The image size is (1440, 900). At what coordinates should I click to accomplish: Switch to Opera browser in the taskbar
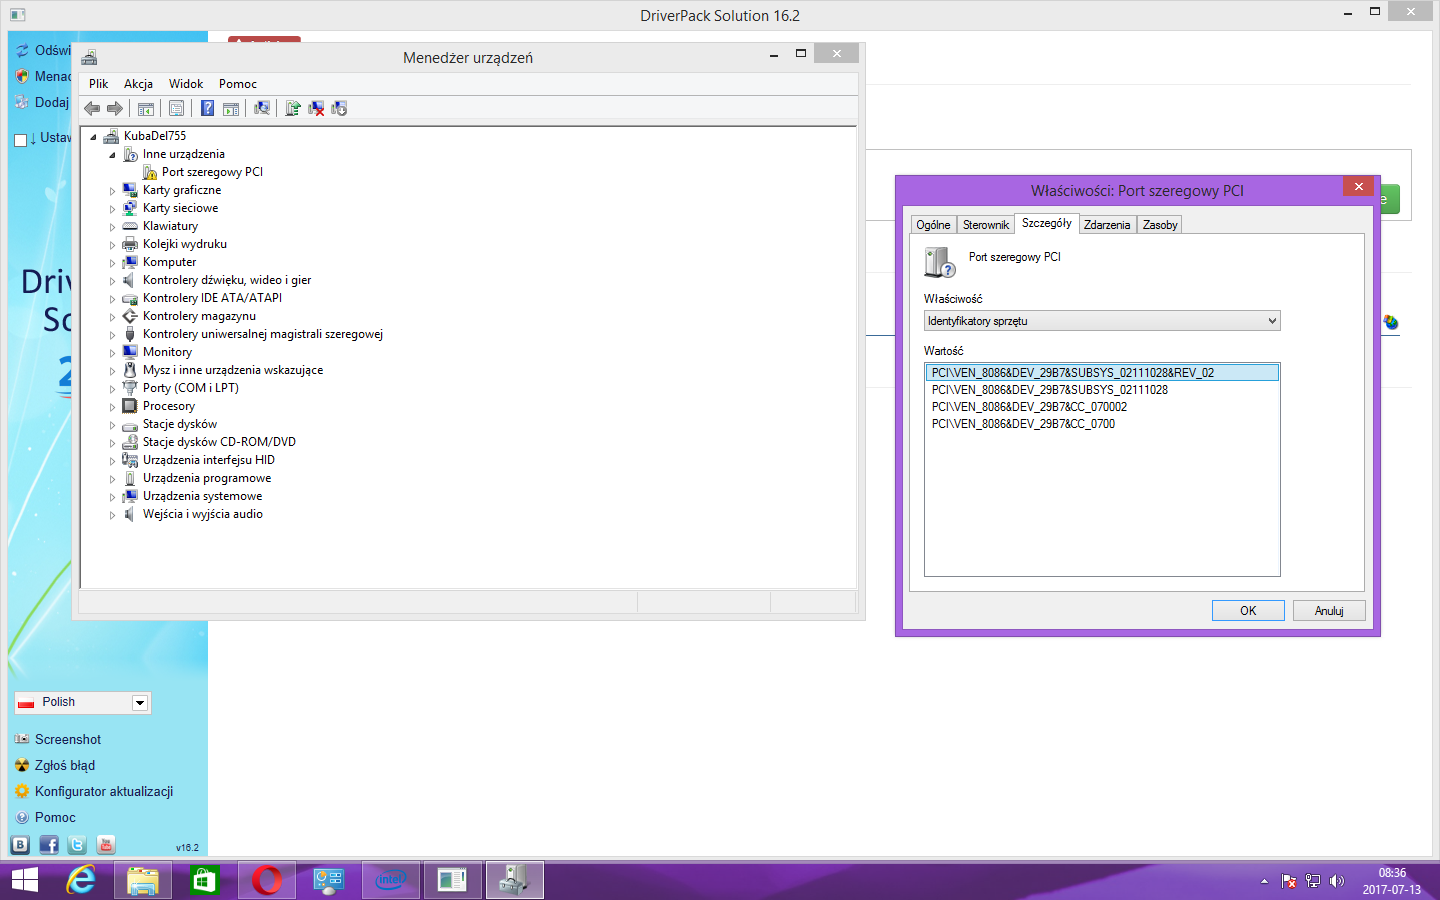tap(267, 880)
